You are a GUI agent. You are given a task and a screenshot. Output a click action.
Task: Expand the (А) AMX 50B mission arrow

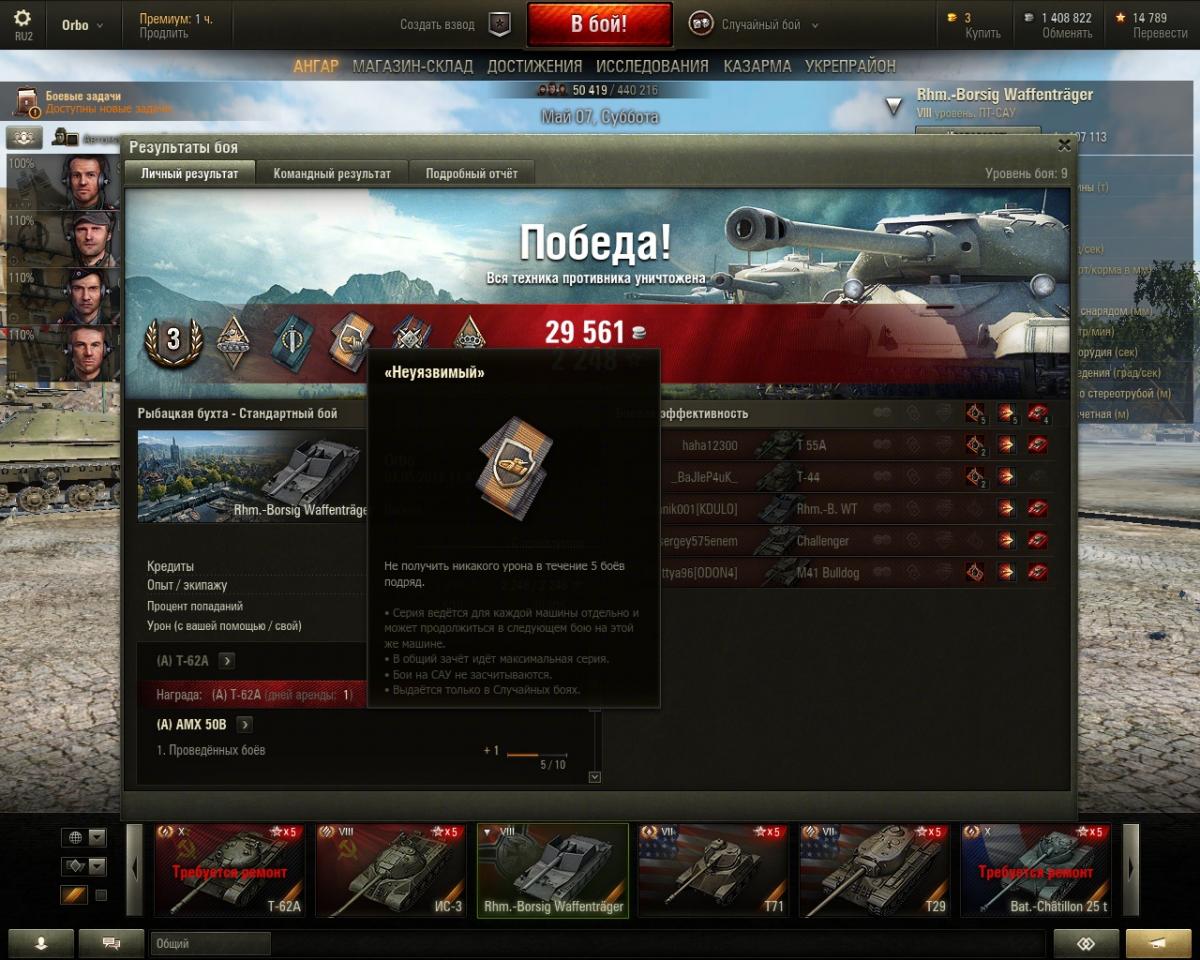click(x=244, y=724)
